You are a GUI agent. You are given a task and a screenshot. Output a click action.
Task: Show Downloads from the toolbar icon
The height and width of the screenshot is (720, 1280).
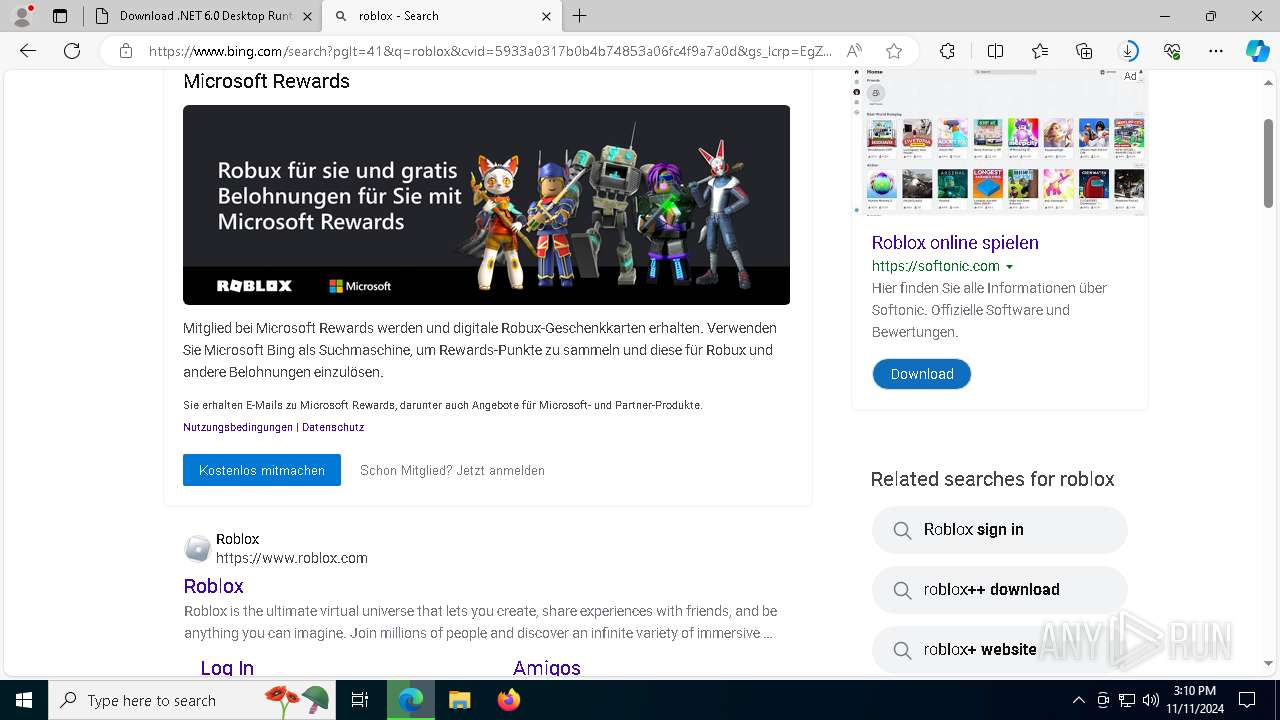[1128, 51]
